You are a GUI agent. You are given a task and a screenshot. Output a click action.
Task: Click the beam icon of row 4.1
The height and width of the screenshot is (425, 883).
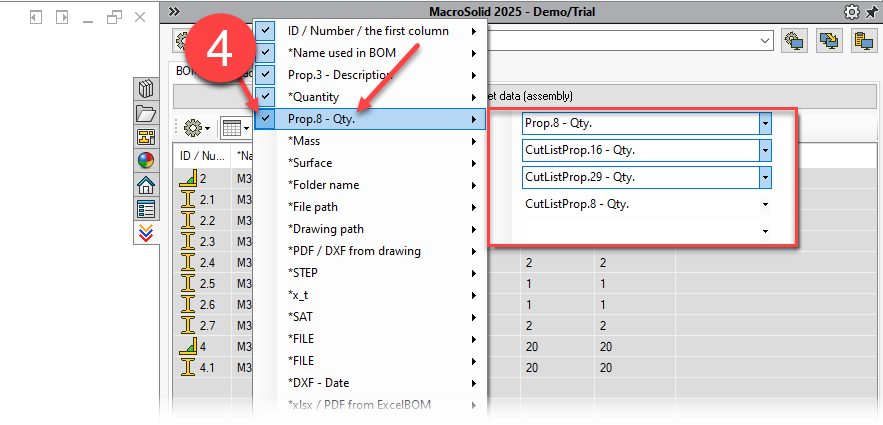pos(189,368)
